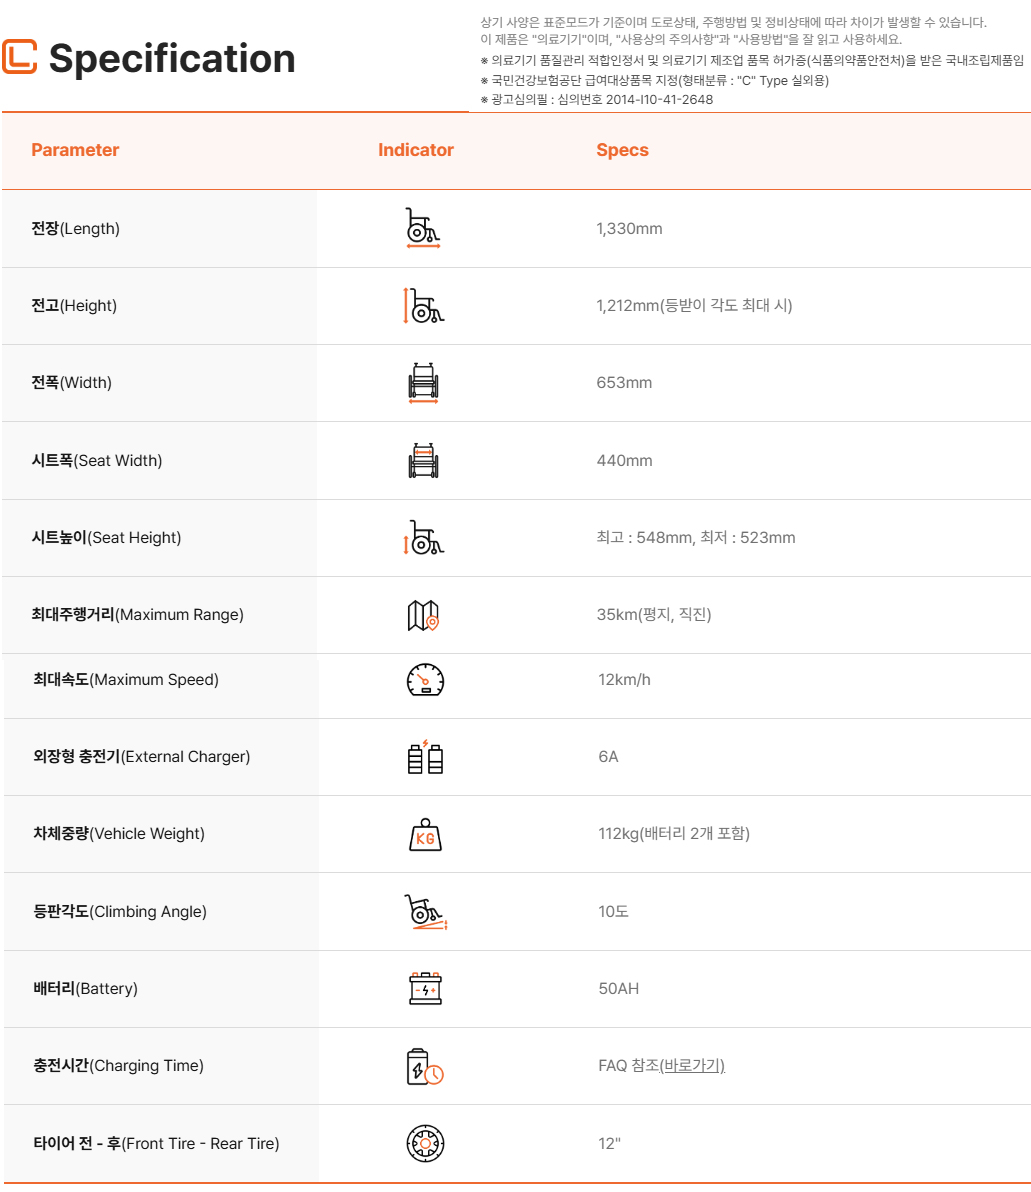The height and width of the screenshot is (1192, 1031).
Task: Click the speedometer maximum speed icon
Action: click(425, 680)
